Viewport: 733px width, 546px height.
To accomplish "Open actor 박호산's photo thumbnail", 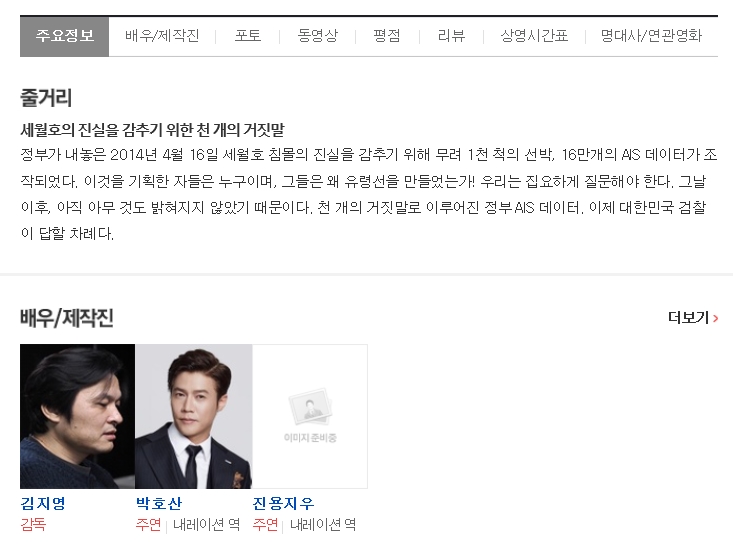I will click(194, 417).
